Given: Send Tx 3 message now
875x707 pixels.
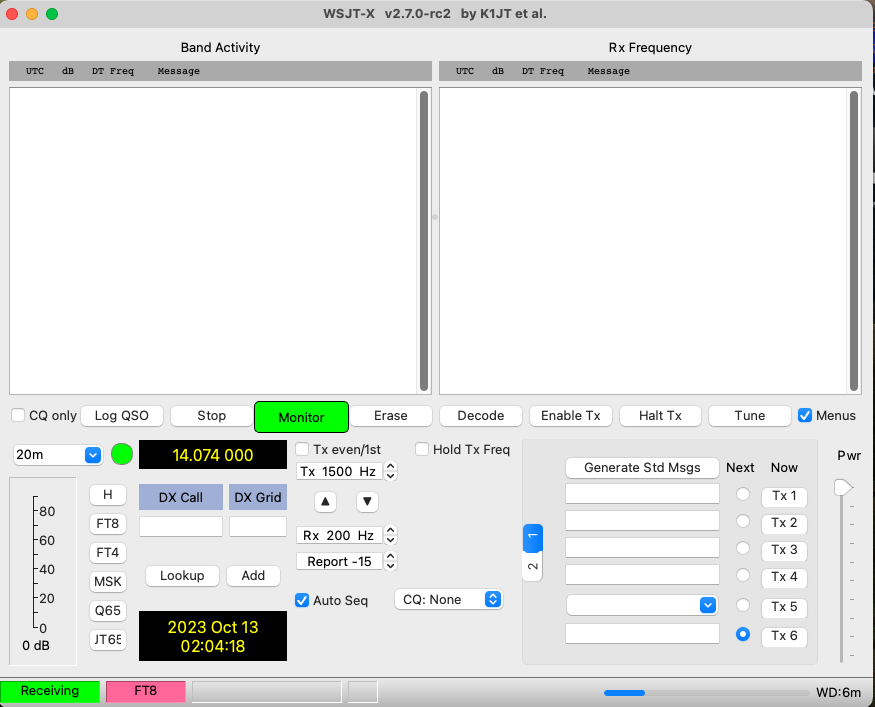Looking at the screenshot, I should point(784,550).
